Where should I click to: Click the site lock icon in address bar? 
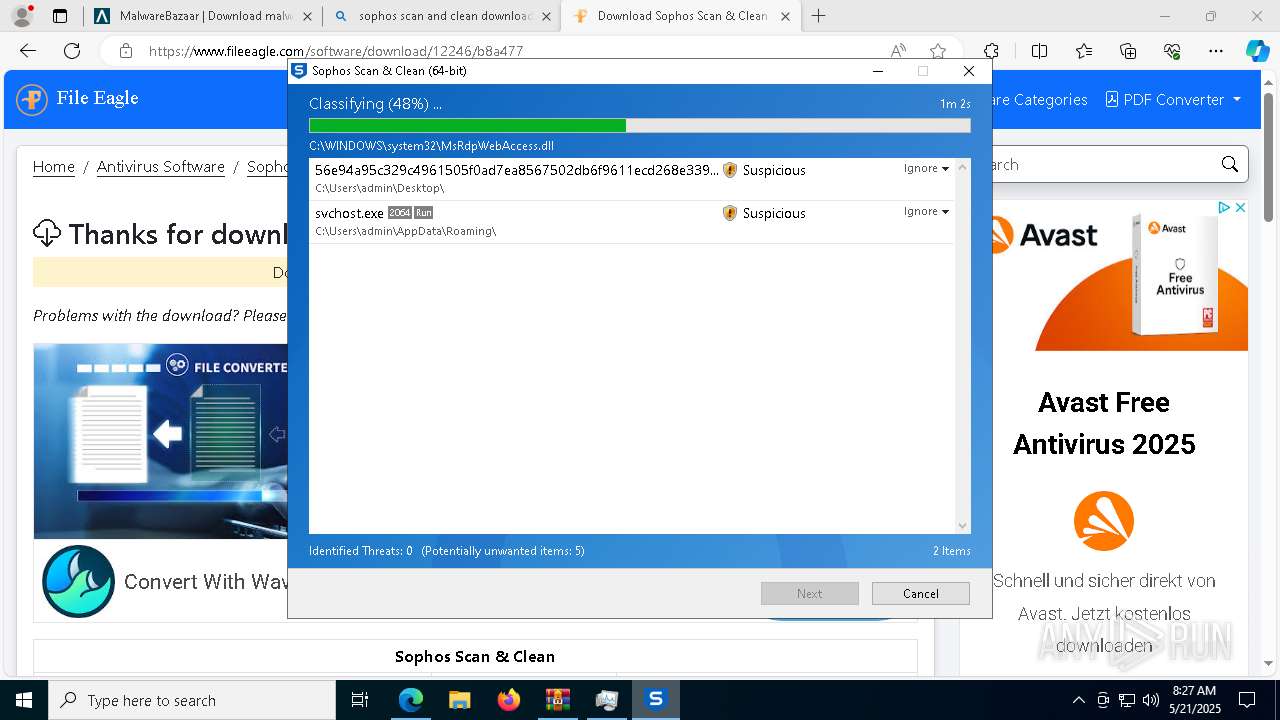pos(126,51)
